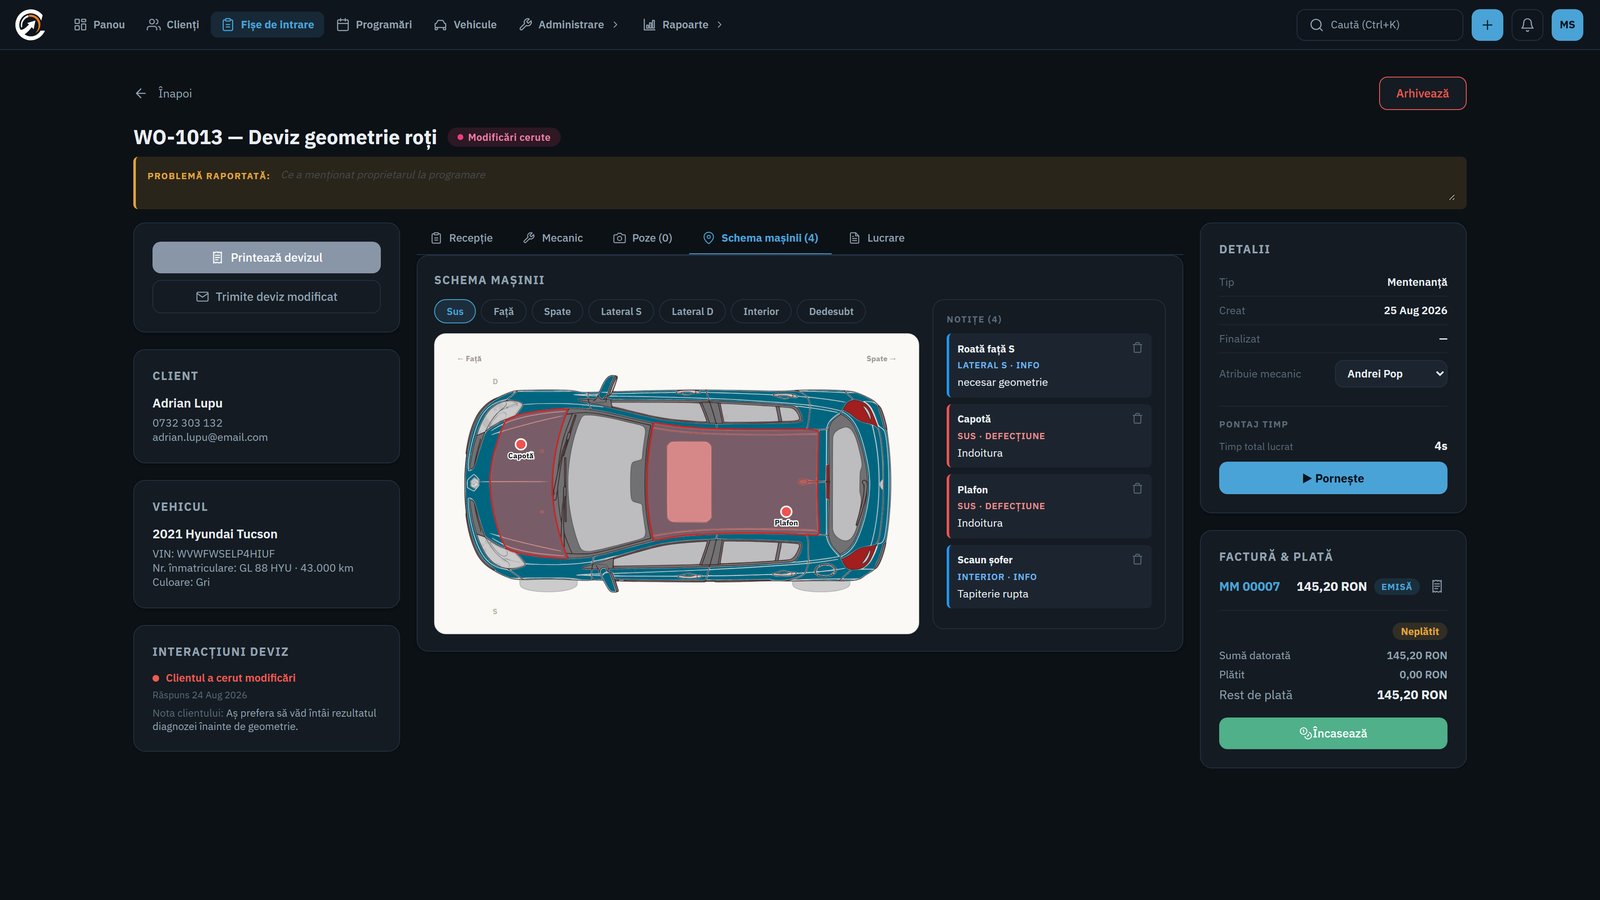Screen dimensions: 1600x900
Task: Delete the Scaun șofer note
Action: point(1137,560)
